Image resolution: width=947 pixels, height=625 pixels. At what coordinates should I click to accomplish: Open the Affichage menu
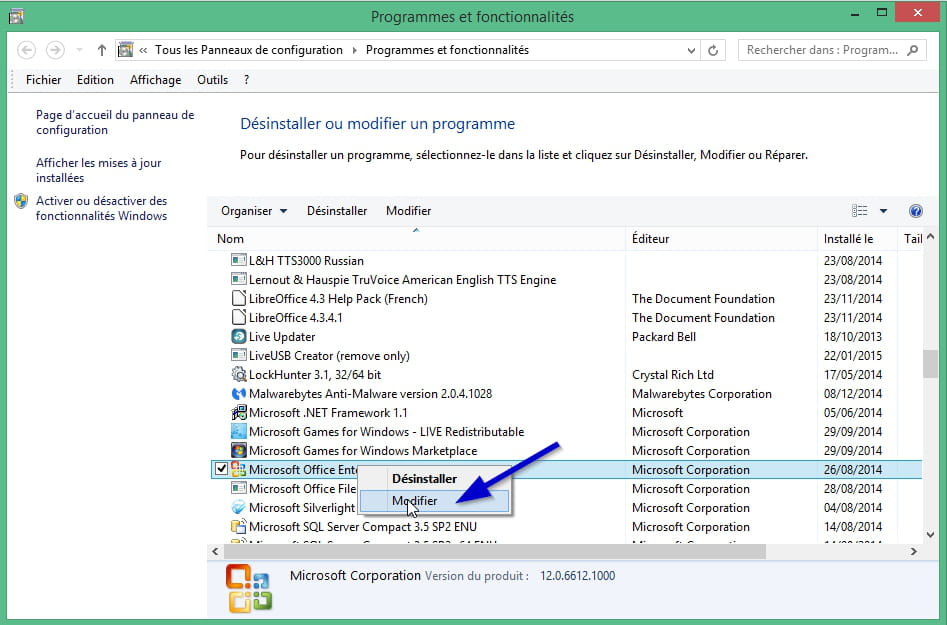tap(155, 80)
